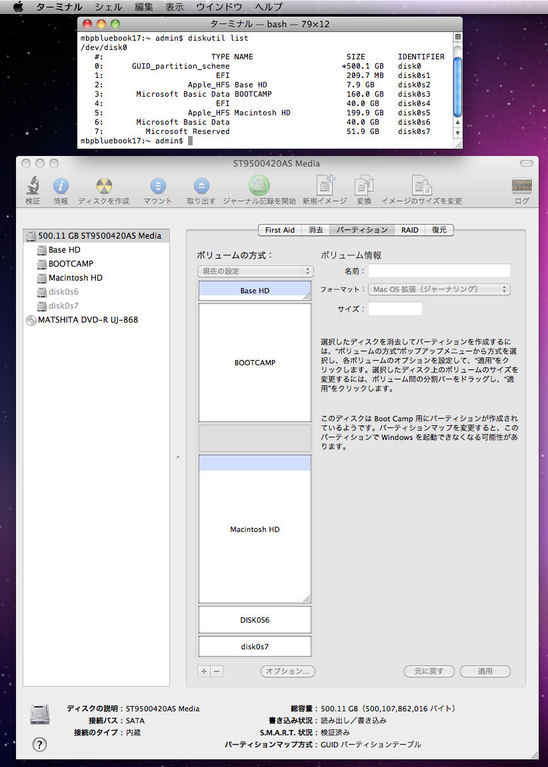Click the Terminal scrollbar blue thumb
The height and width of the screenshot is (767, 548).
(x=457, y=87)
